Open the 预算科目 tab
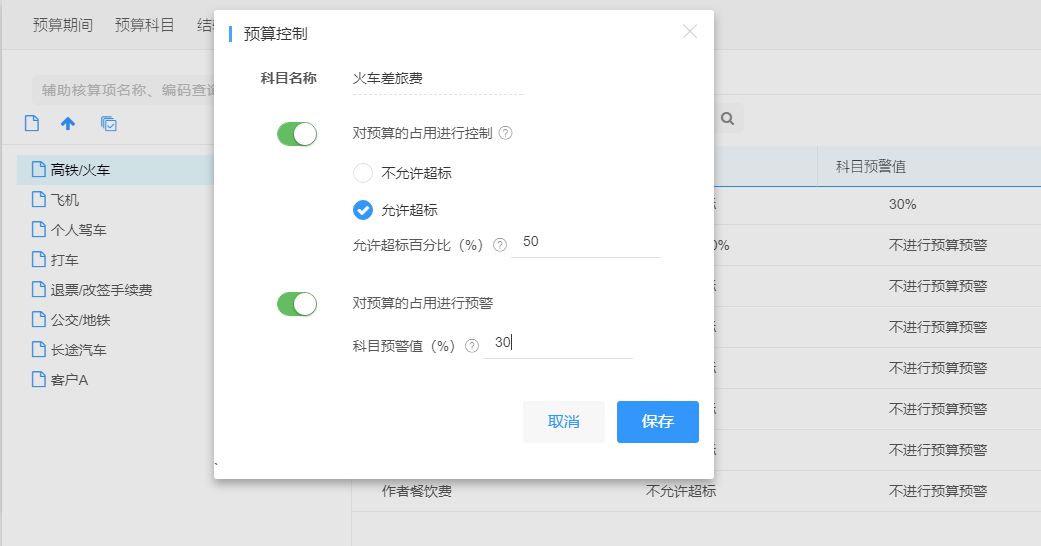1041x546 pixels. click(x=144, y=25)
